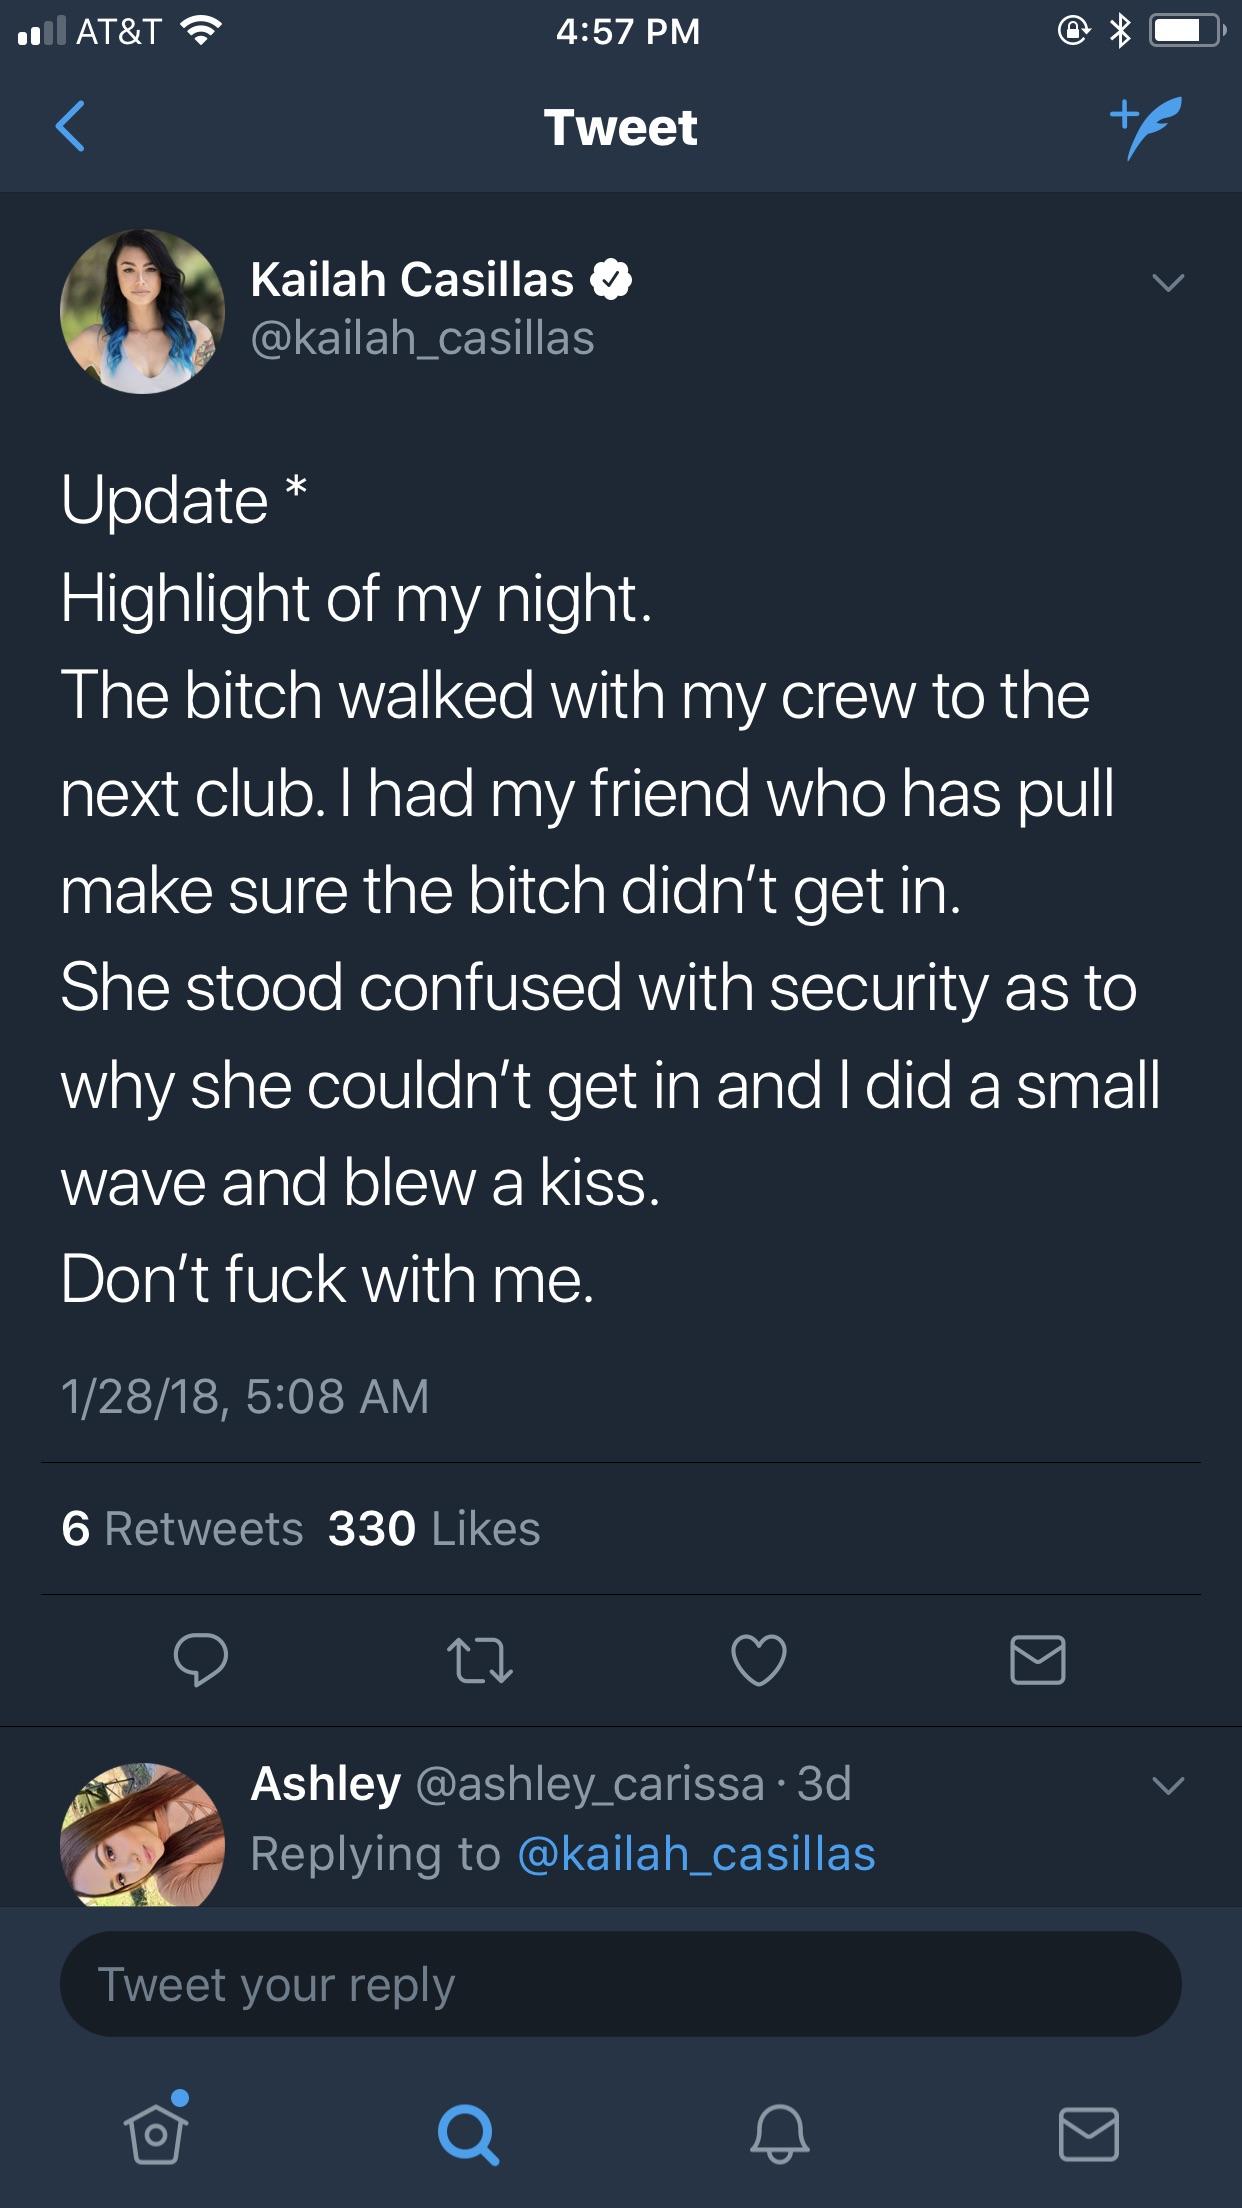Open the Messages tab in the bottom bar
This screenshot has height=2208, width=1242.
click(x=1089, y=2133)
